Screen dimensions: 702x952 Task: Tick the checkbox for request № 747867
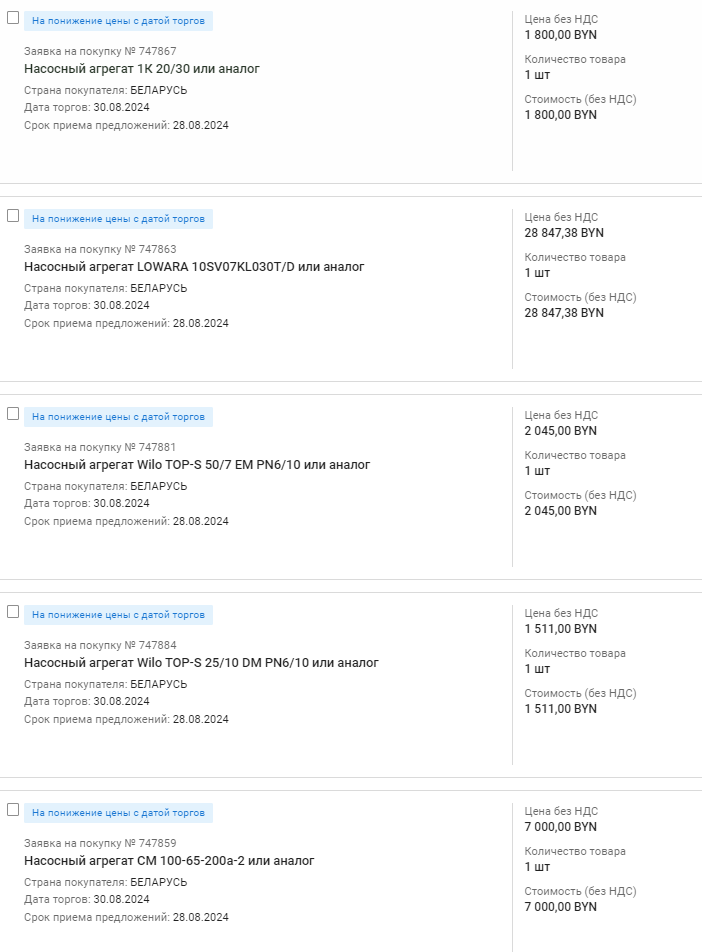[x=13, y=19]
